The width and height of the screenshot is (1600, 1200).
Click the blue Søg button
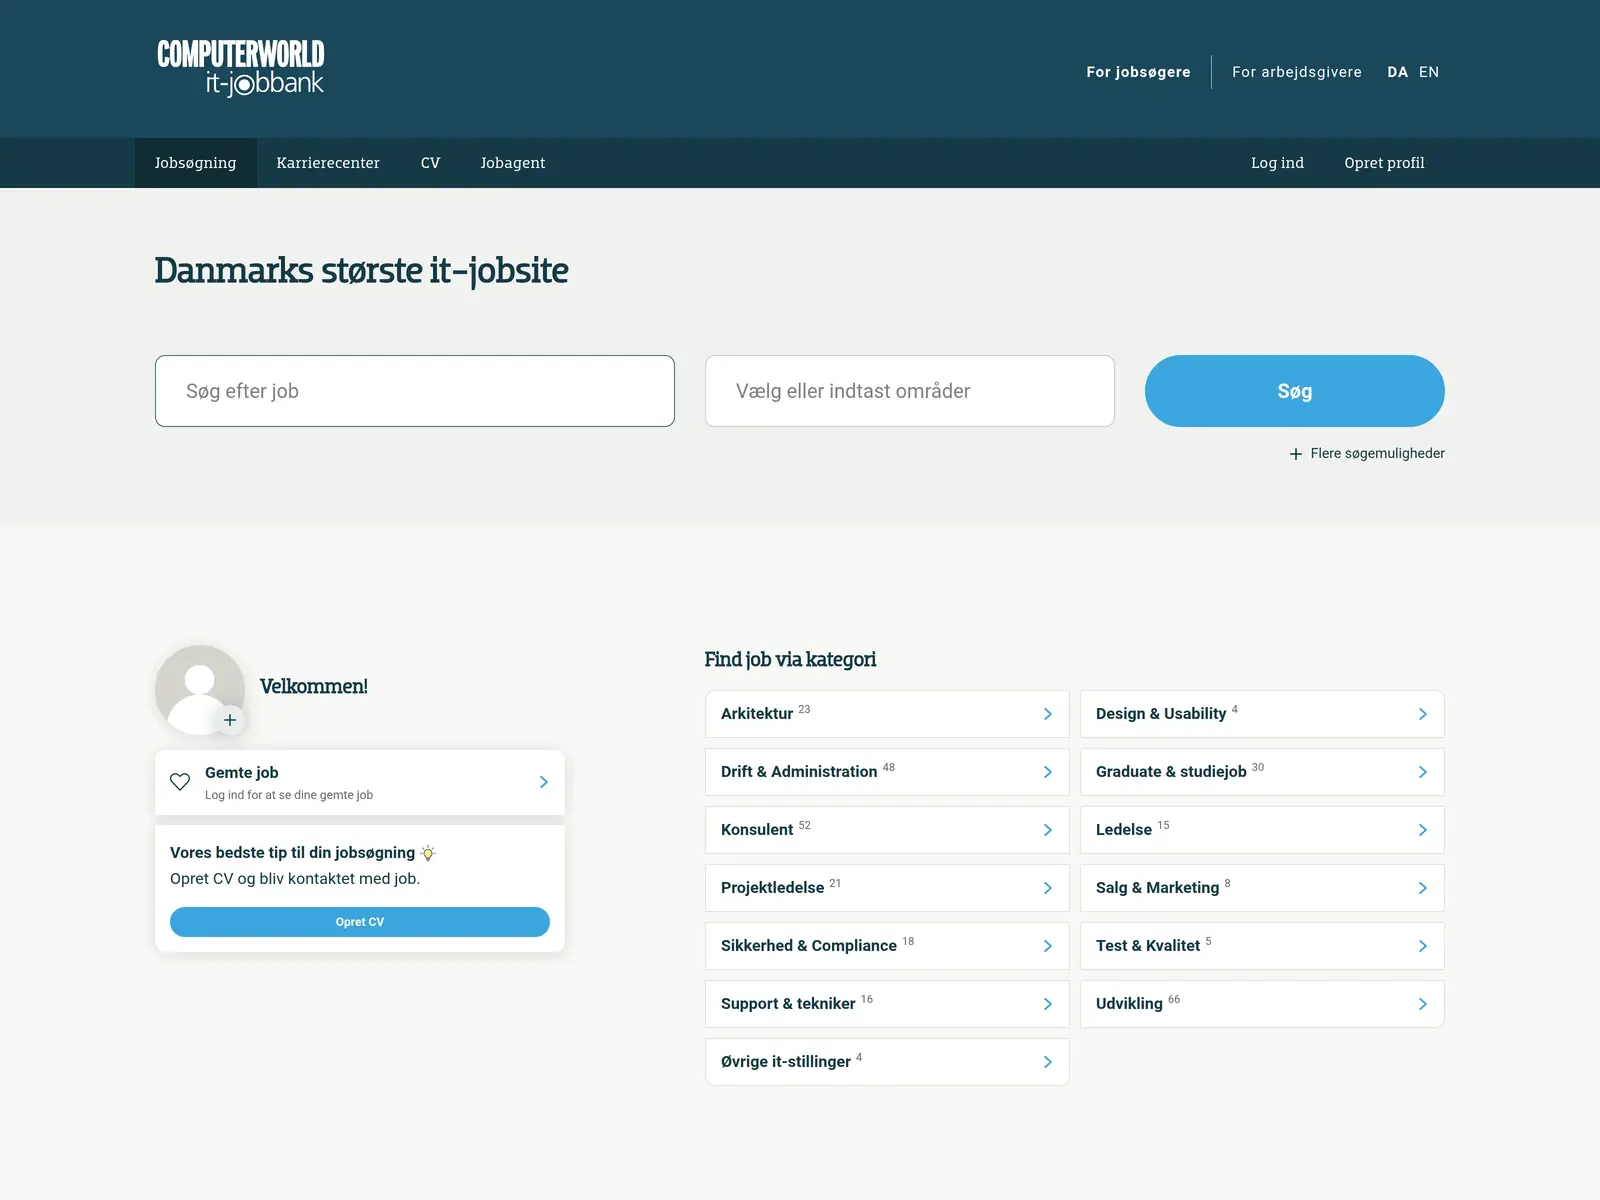click(x=1295, y=391)
